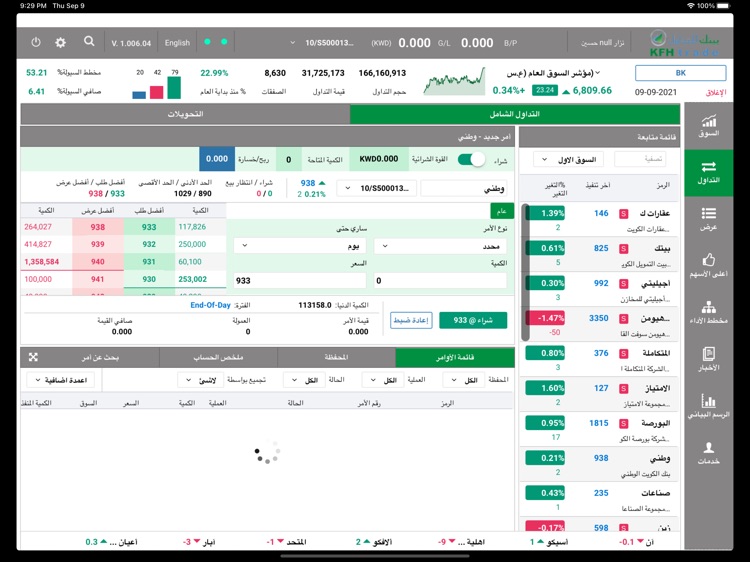Open ساري حتى validity dropdown يوم
Image resolution: width=750 pixels, height=562 pixels.
tap(300, 246)
